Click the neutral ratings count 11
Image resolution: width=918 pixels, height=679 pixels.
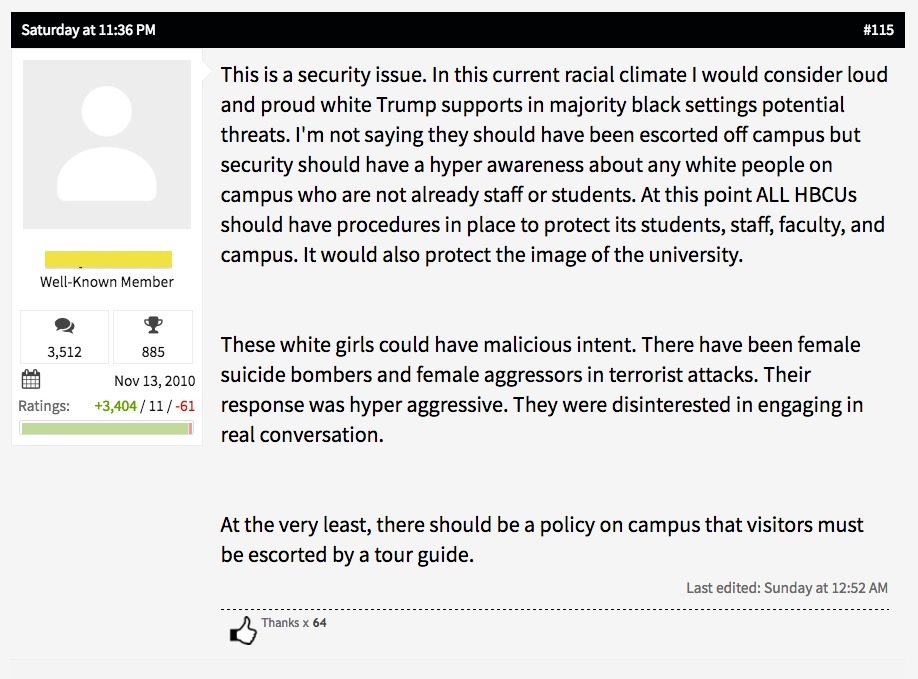coord(156,406)
